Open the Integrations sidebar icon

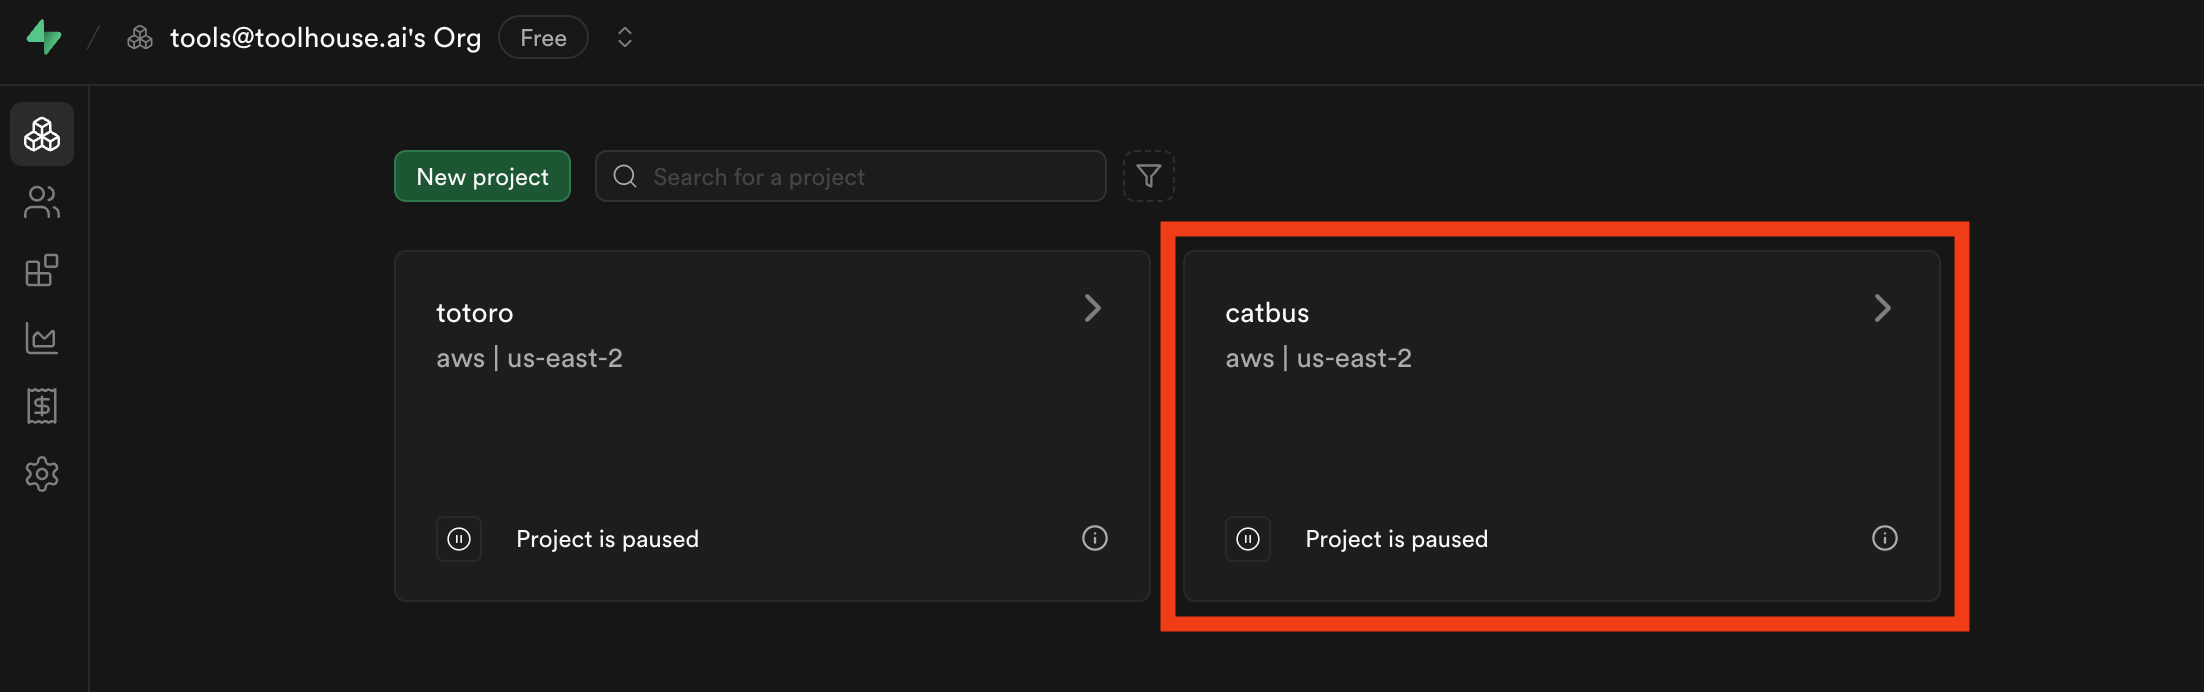[42, 270]
